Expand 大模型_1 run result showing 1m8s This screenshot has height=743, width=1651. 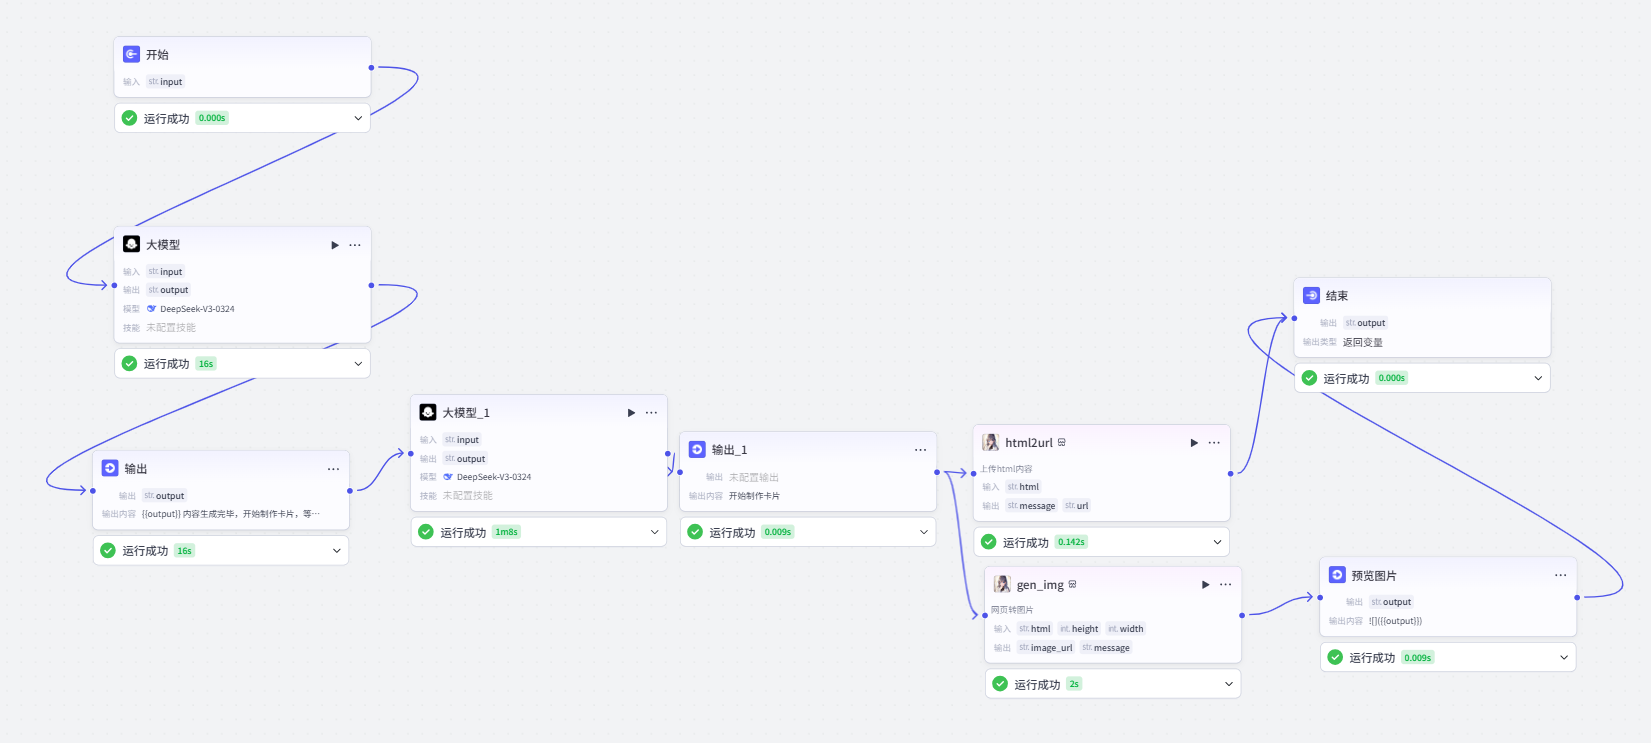655,532
